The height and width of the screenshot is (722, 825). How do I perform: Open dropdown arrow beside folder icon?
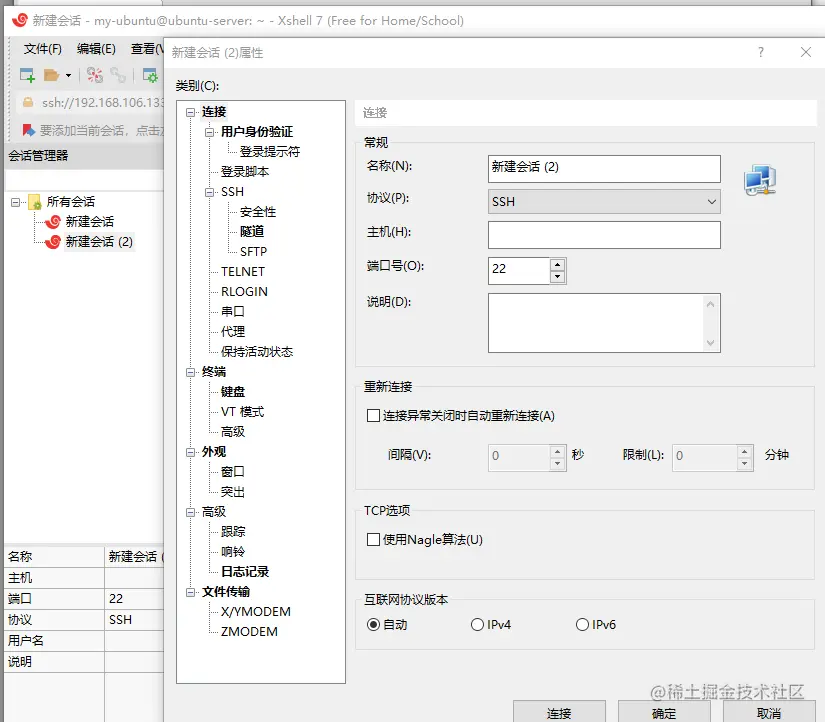click(x=68, y=76)
